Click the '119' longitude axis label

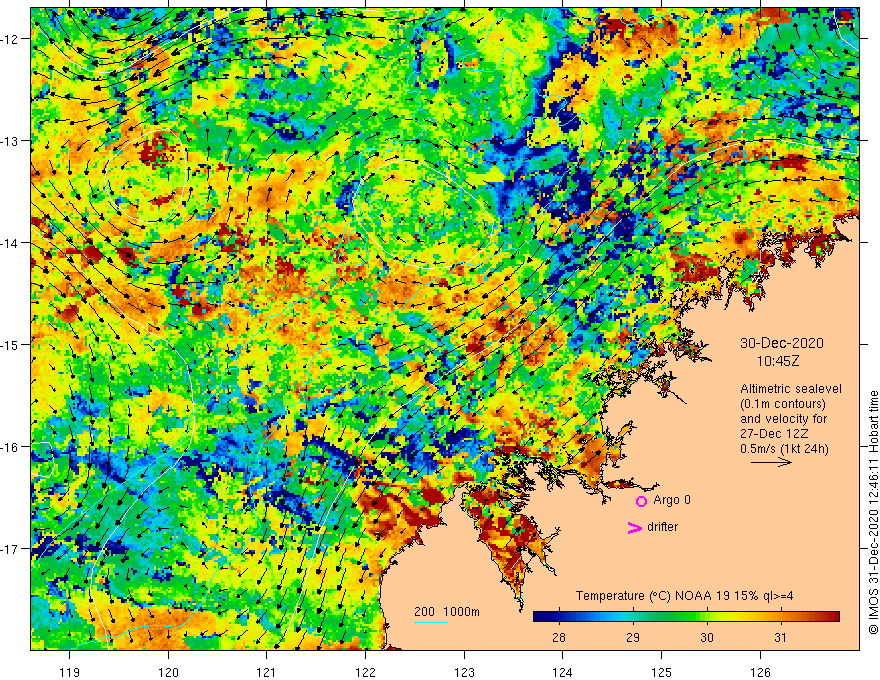tap(70, 672)
